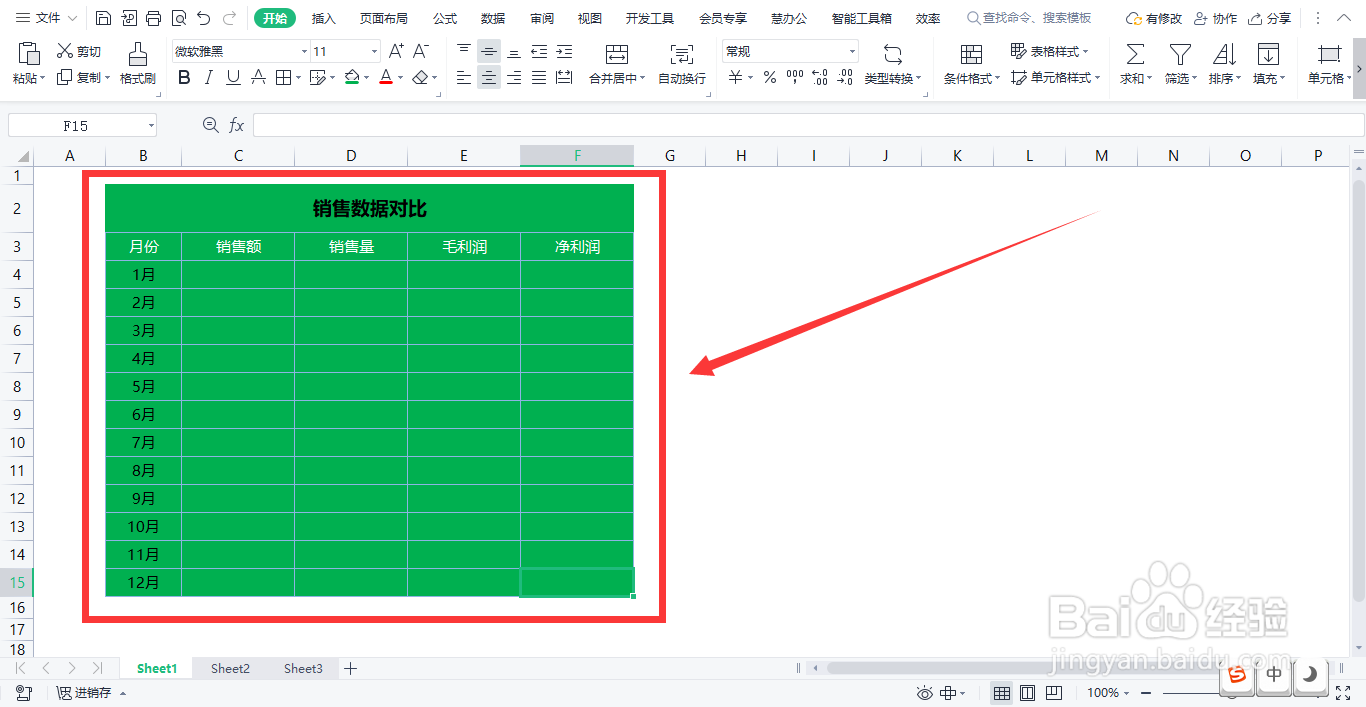Increase font size with A+ icon
1366x707 pixels.
click(x=396, y=51)
